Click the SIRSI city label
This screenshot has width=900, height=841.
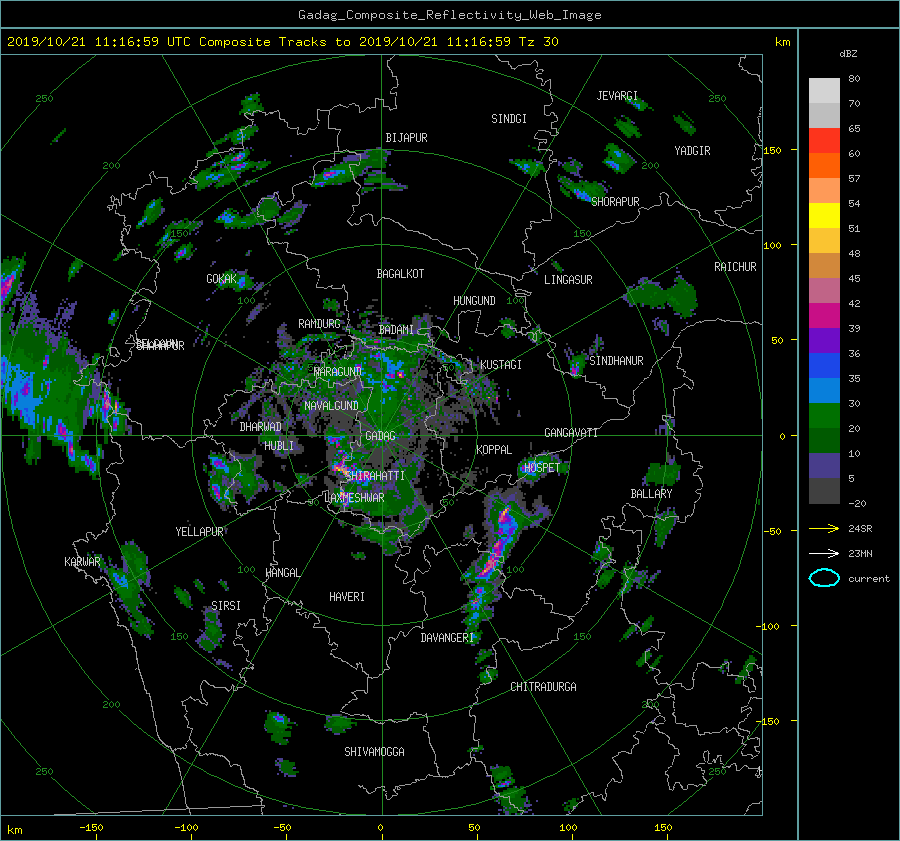coord(226,606)
